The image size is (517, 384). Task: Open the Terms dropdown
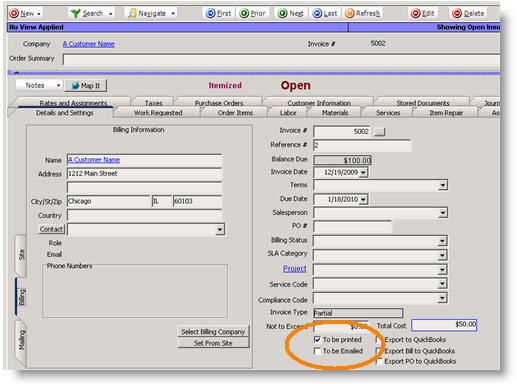click(x=443, y=185)
